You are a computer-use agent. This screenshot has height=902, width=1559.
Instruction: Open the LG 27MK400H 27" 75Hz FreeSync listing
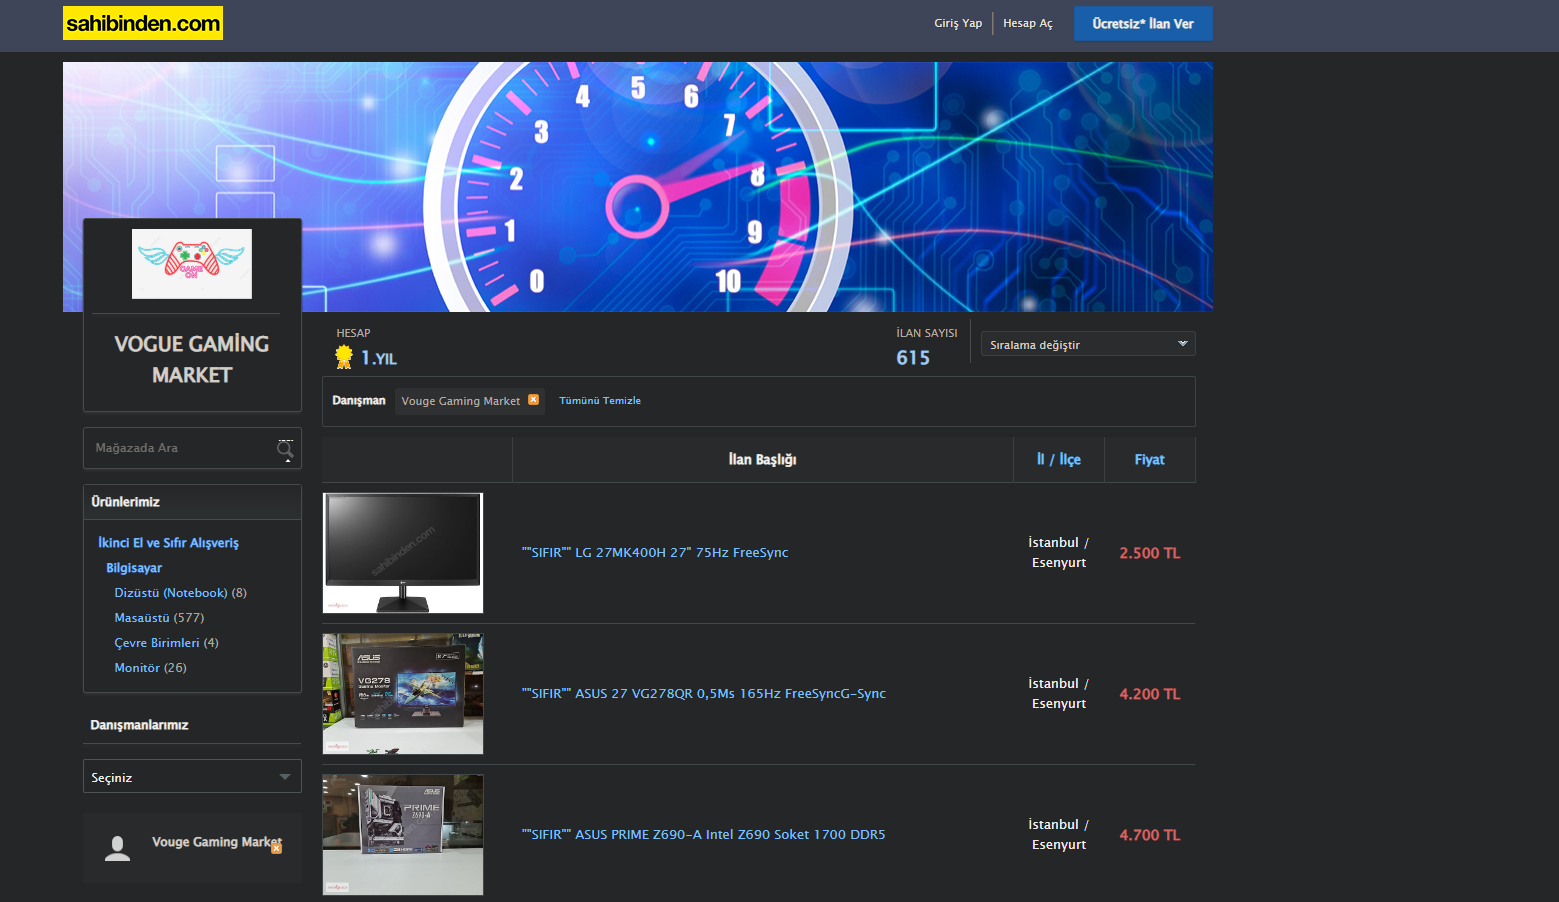tap(655, 552)
